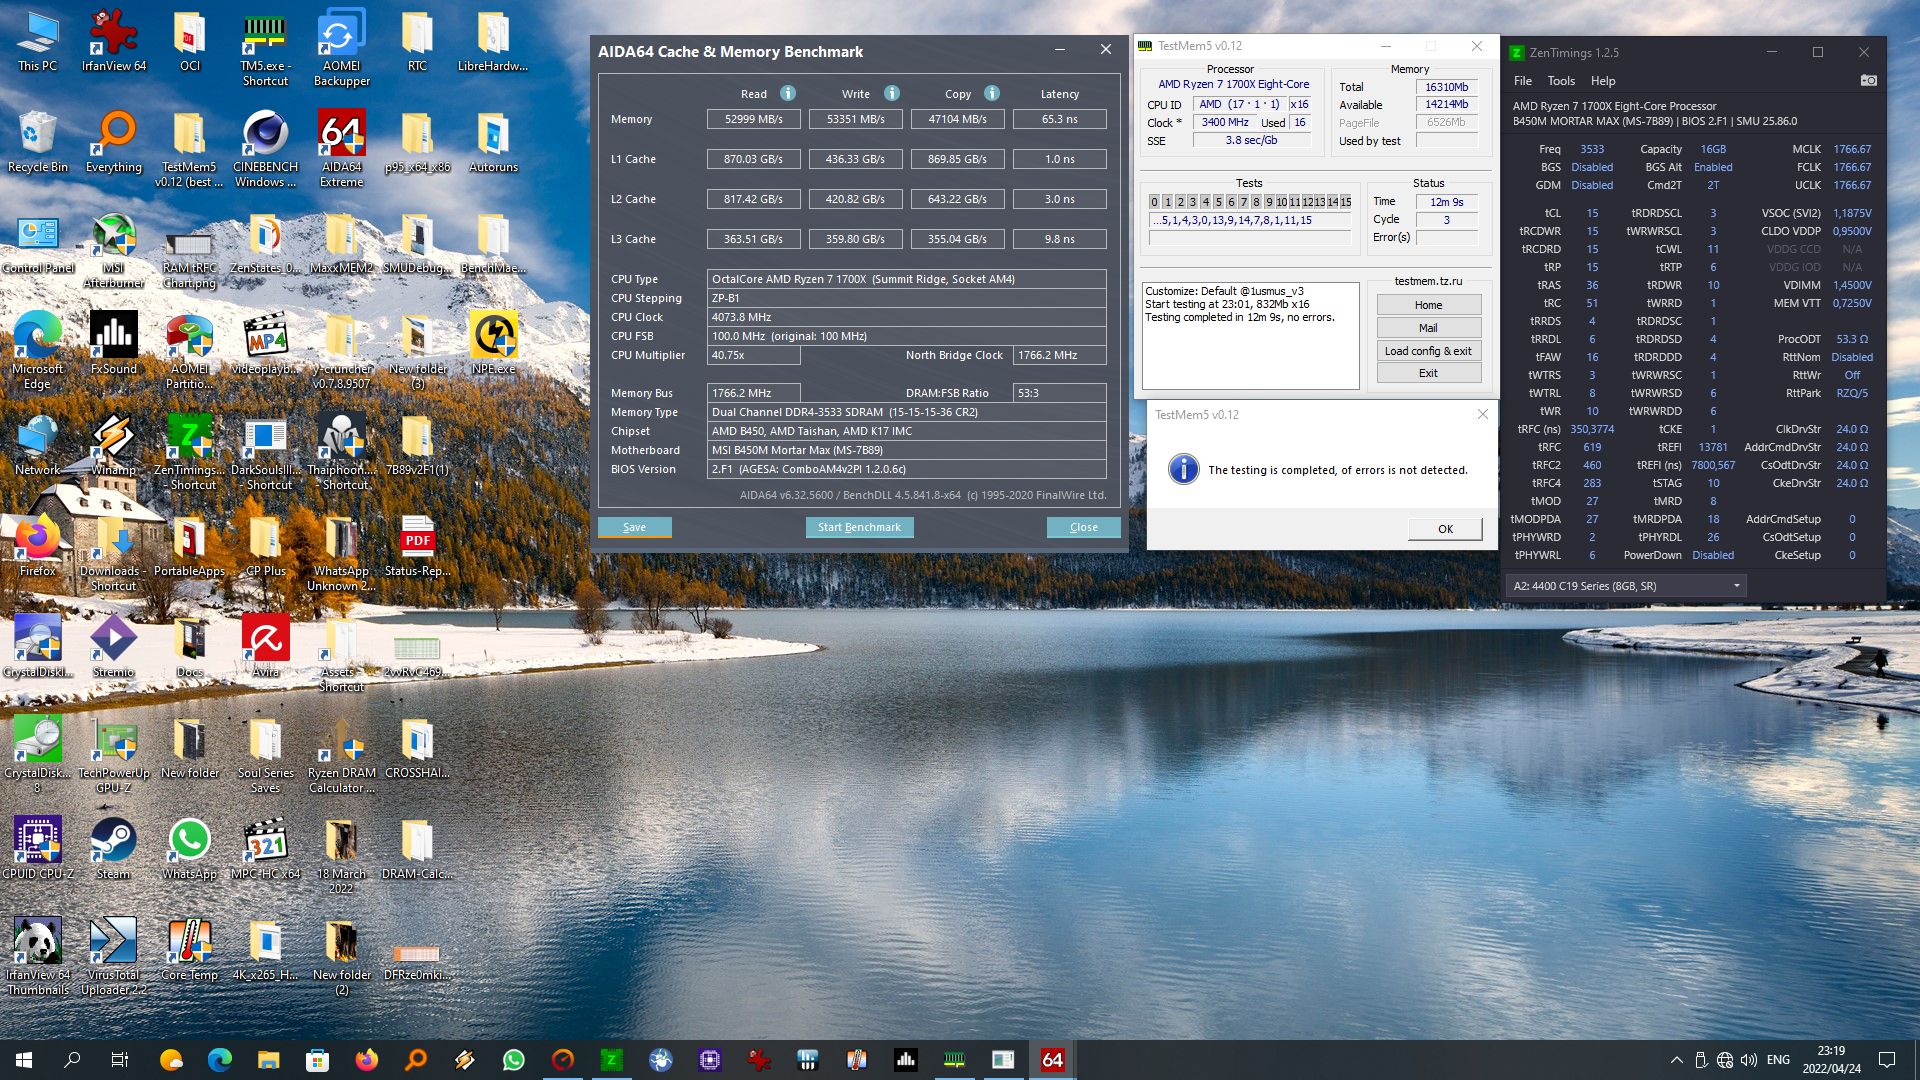Click the Write info icon in AIDA64
Image resolution: width=1920 pixels, height=1080 pixels.
pos(891,93)
